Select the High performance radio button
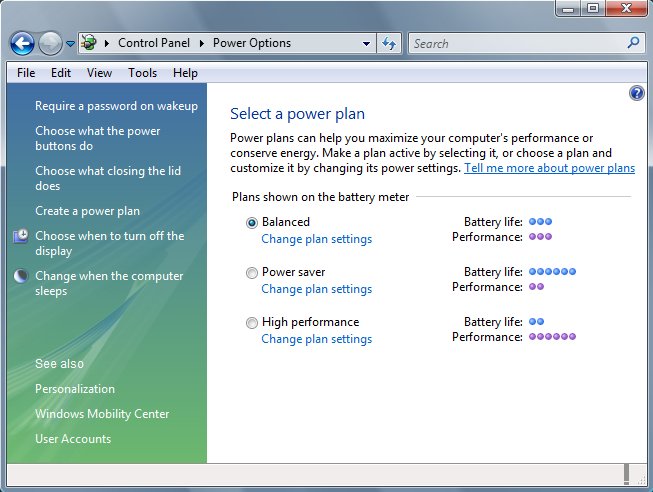Image resolution: width=653 pixels, height=492 pixels. point(252,323)
